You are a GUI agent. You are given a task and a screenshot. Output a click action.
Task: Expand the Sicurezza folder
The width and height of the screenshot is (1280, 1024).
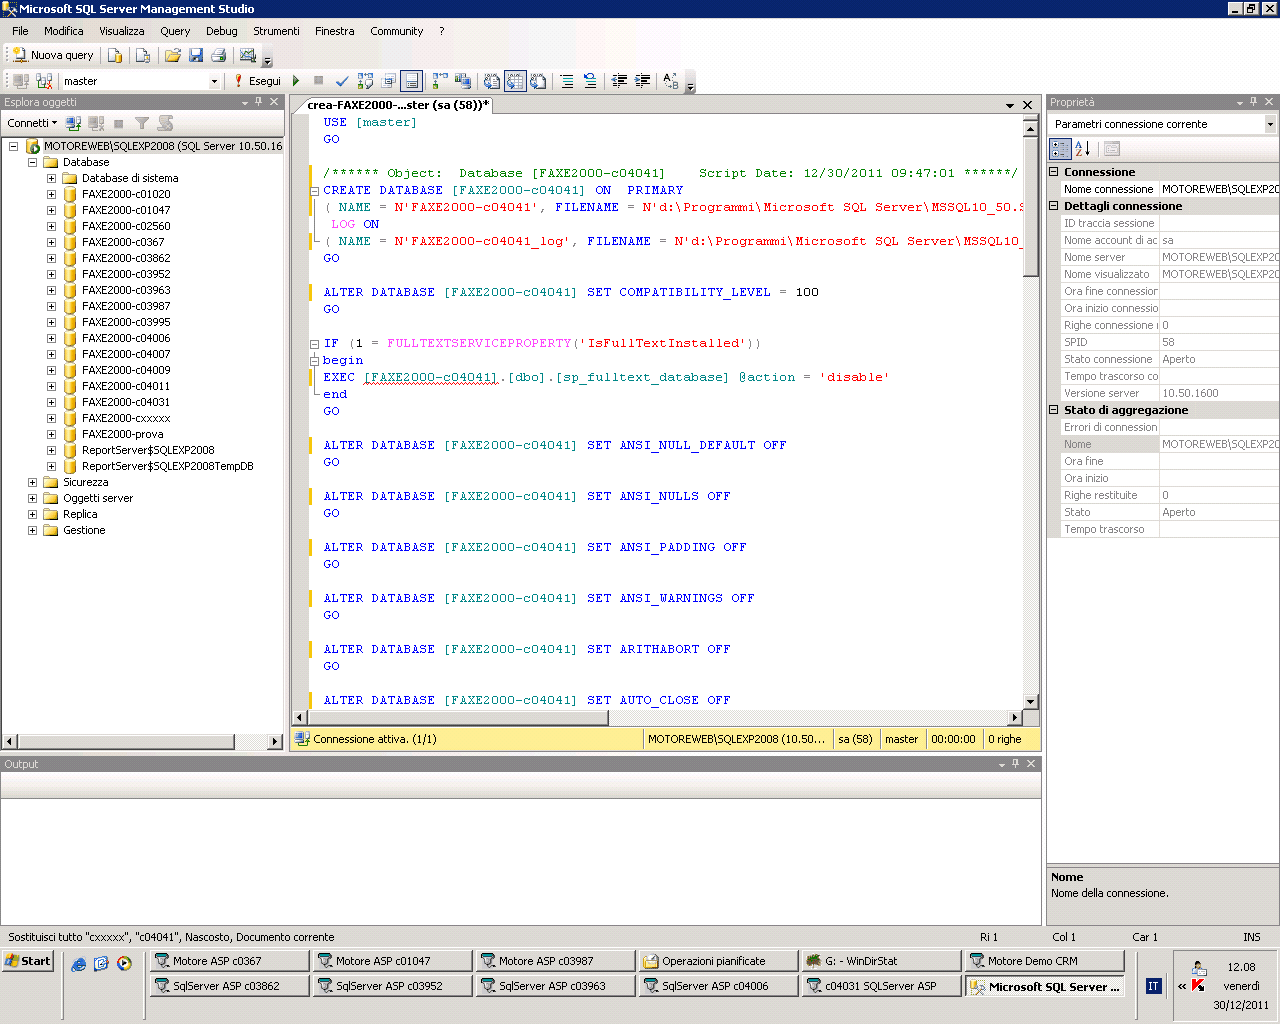[32, 482]
